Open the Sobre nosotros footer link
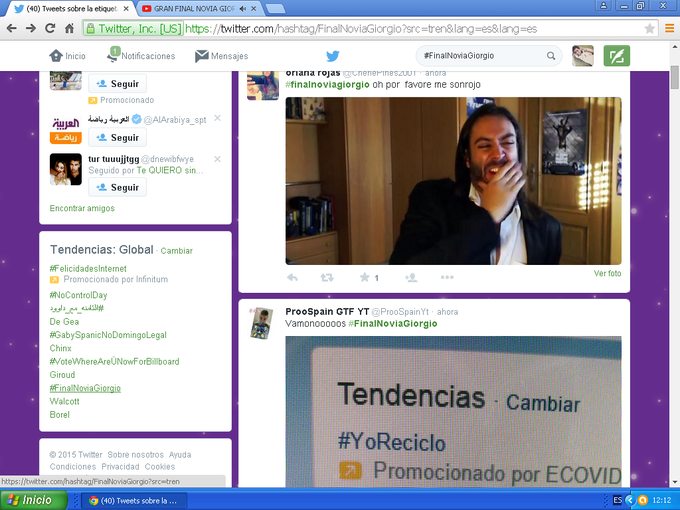Image resolution: width=680 pixels, height=510 pixels. [136, 455]
